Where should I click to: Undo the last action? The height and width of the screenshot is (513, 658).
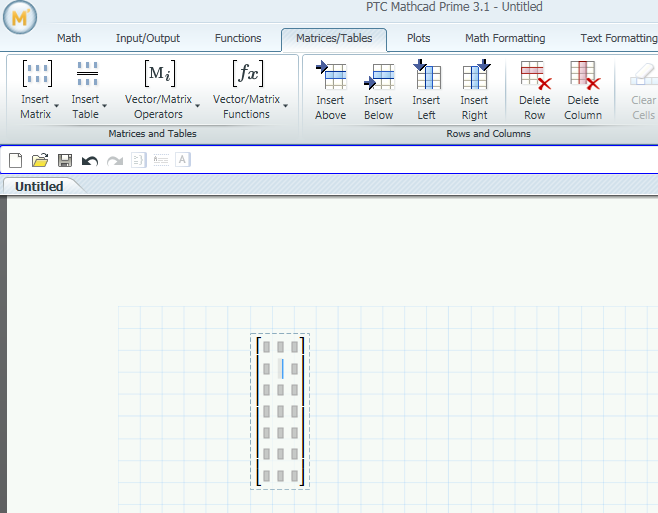[90, 161]
